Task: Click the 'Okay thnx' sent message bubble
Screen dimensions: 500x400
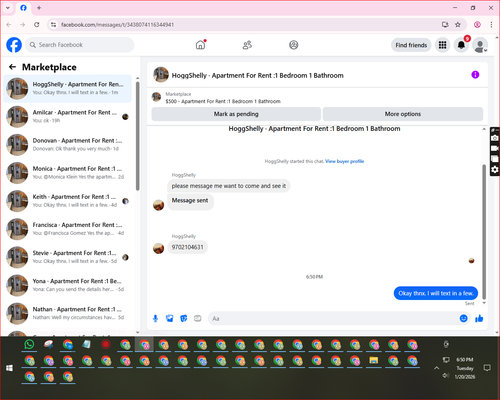Action: tap(436, 293)
